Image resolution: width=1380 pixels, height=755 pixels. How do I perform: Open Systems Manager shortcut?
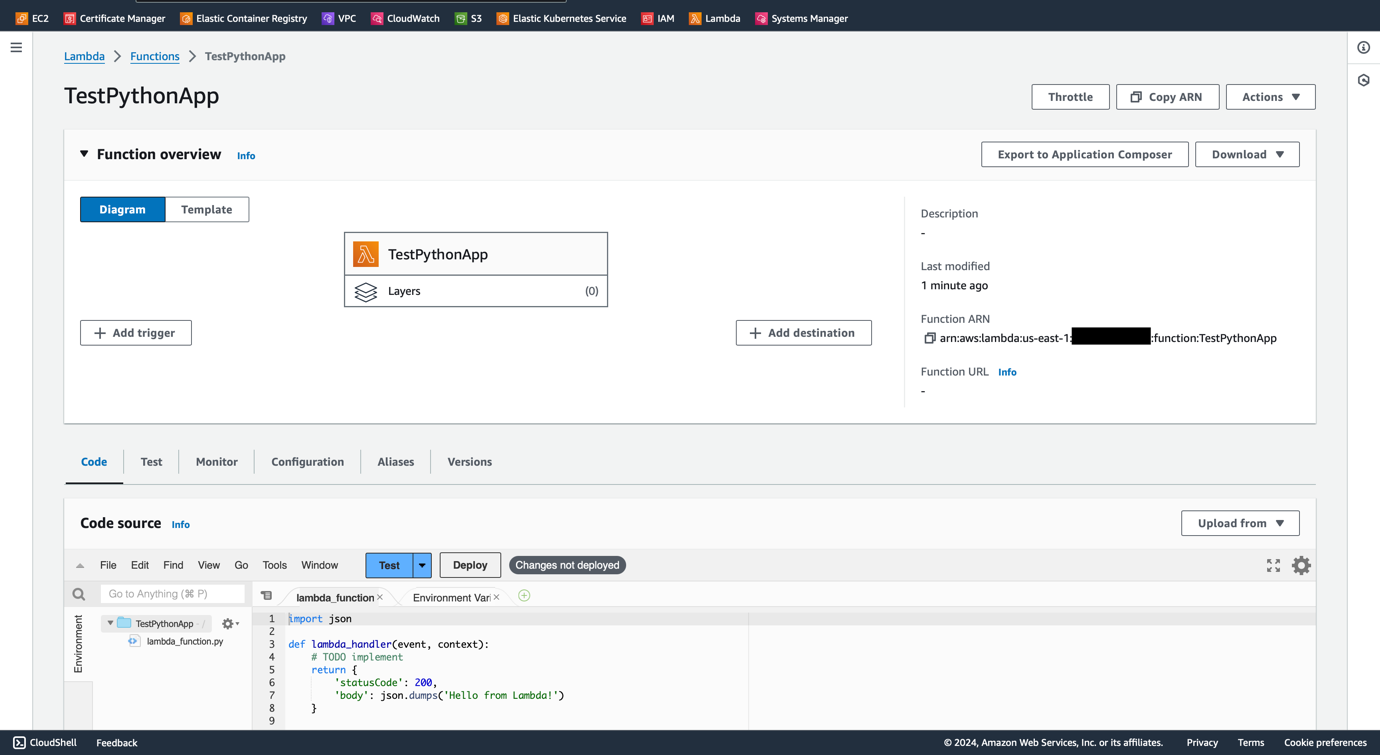(x=802, y=18)
